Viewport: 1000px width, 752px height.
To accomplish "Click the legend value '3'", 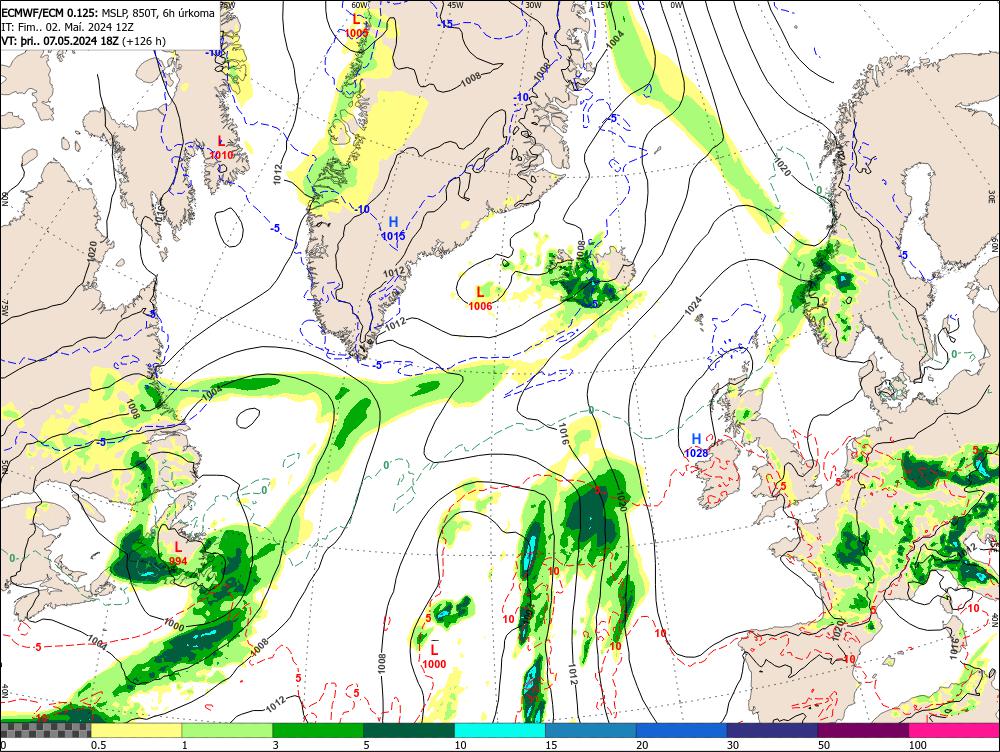I will (x=276, y=744).
